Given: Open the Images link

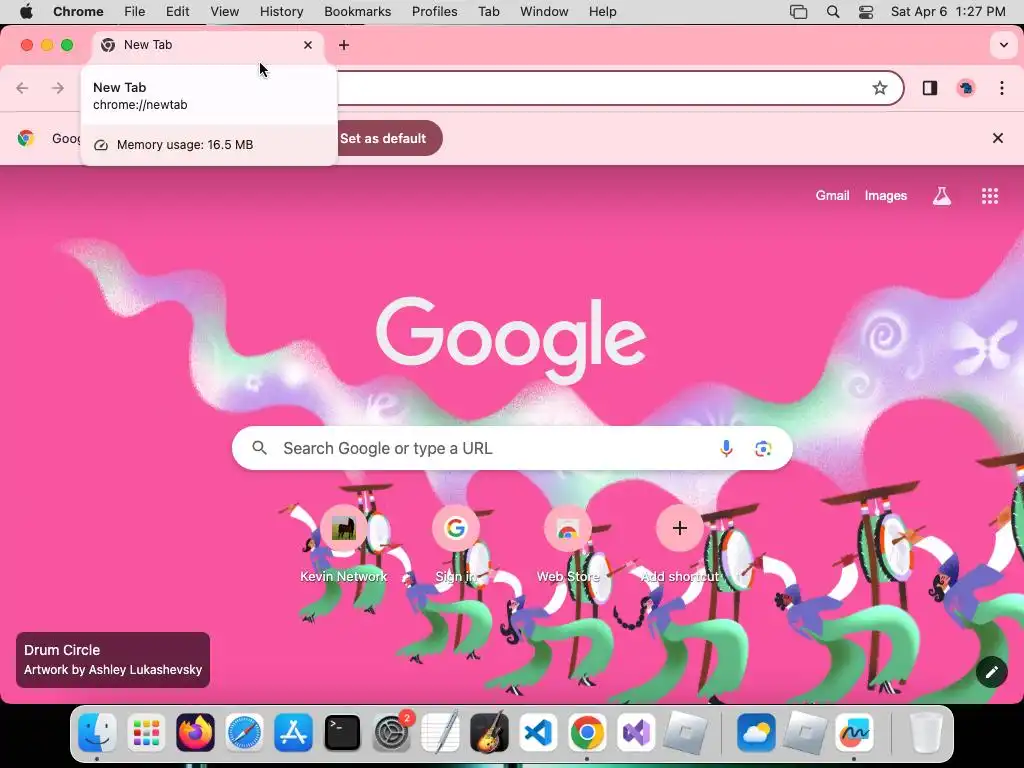Looking at the screenshot, I should (x=886, y=195).
